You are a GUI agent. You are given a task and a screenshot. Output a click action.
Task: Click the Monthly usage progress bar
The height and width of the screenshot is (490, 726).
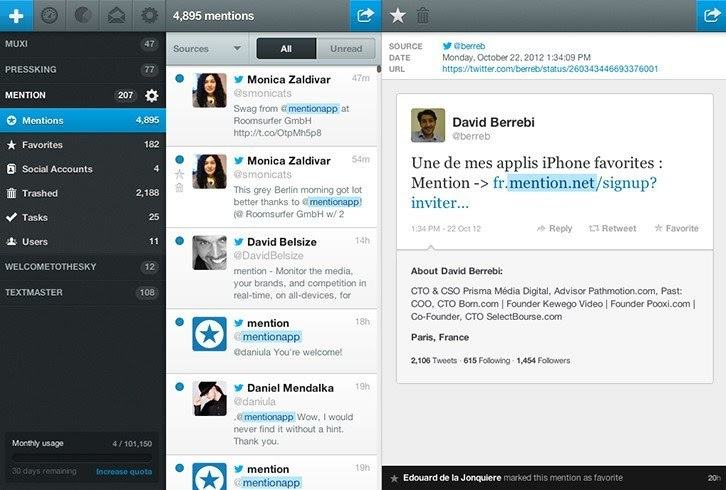pyautogui.click(x=82, y=458)
